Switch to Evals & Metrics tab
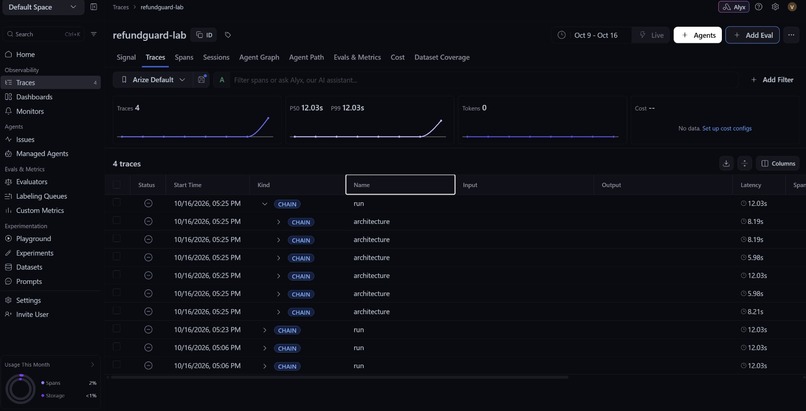 point(357,58)
